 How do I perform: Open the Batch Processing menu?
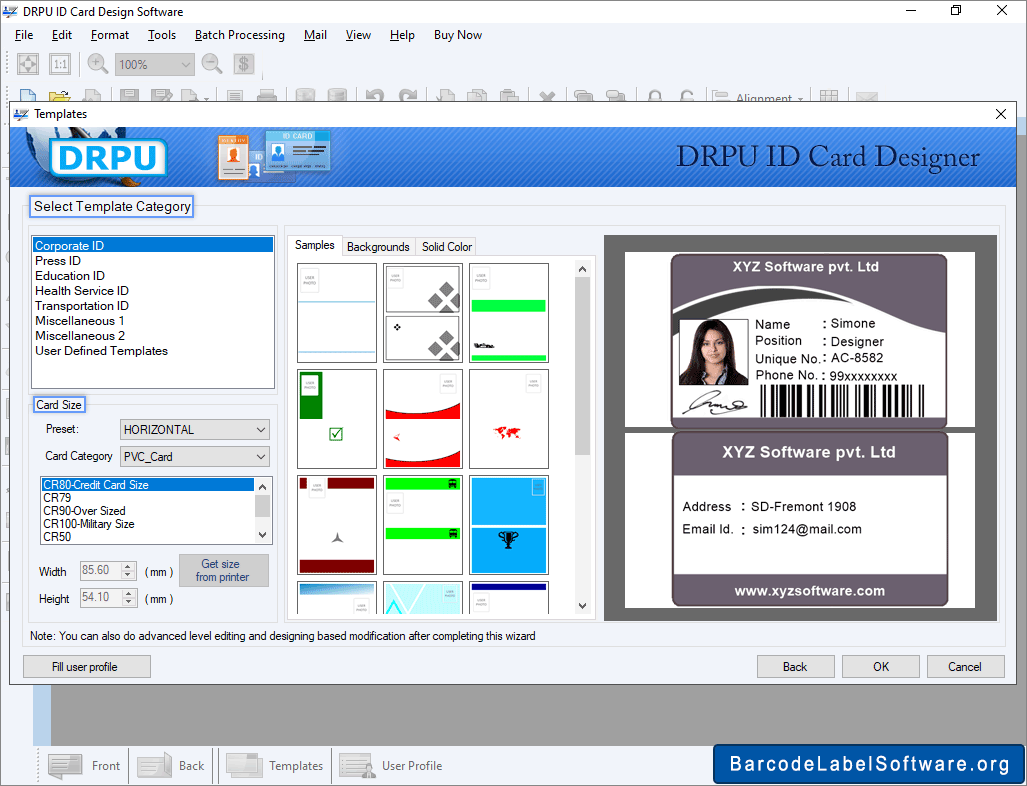pyautogui.click(x=240, y=35)
